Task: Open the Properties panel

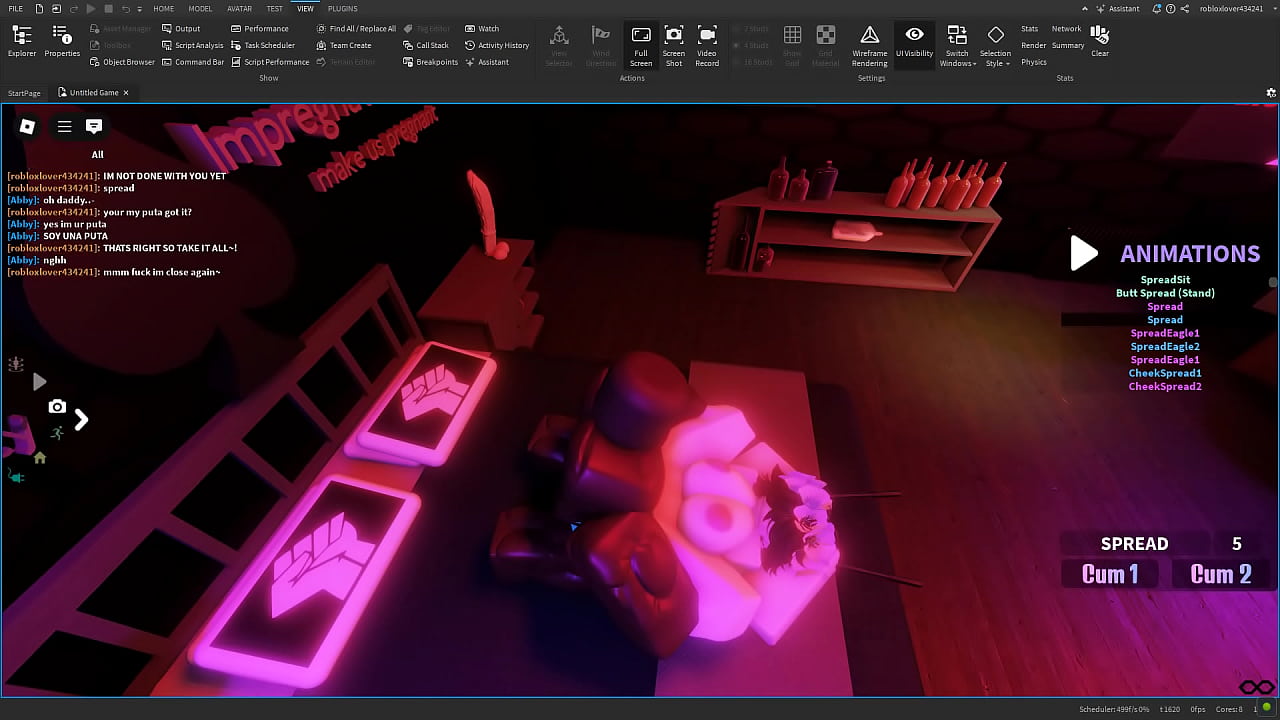Action: pyautogui.click(x=62, y=42)
